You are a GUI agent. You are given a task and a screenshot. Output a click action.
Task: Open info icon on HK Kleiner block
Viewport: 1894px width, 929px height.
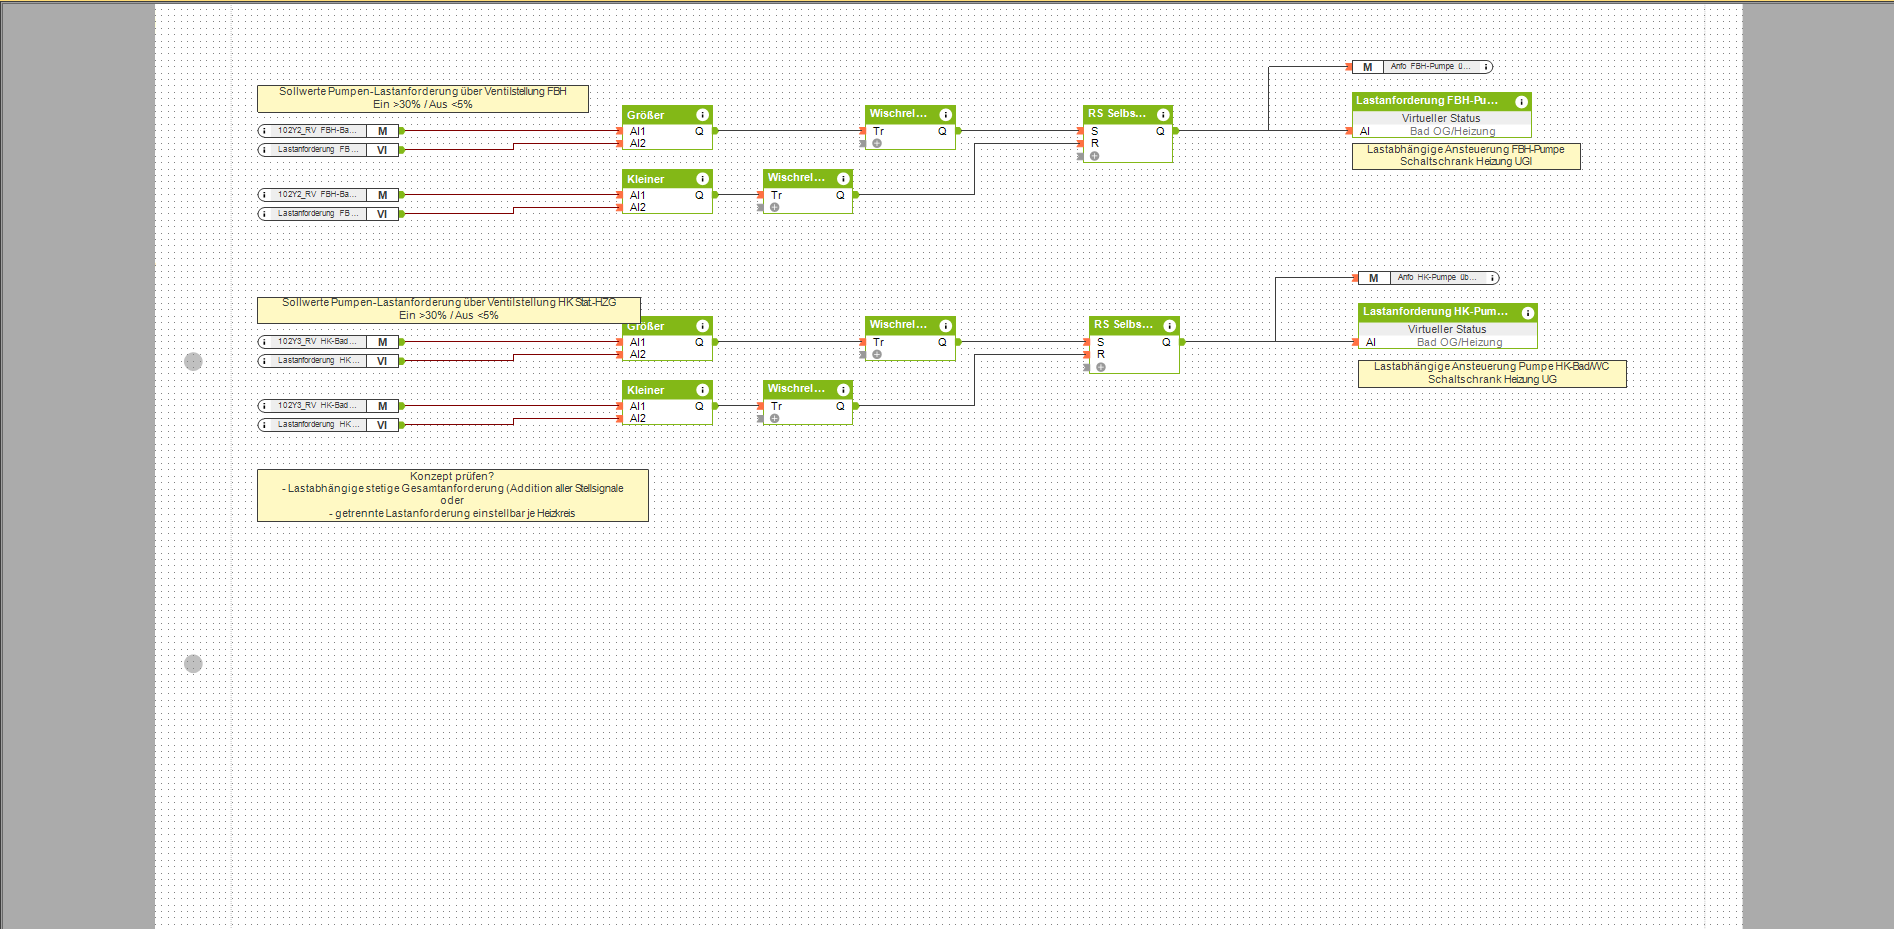(703, 390)
